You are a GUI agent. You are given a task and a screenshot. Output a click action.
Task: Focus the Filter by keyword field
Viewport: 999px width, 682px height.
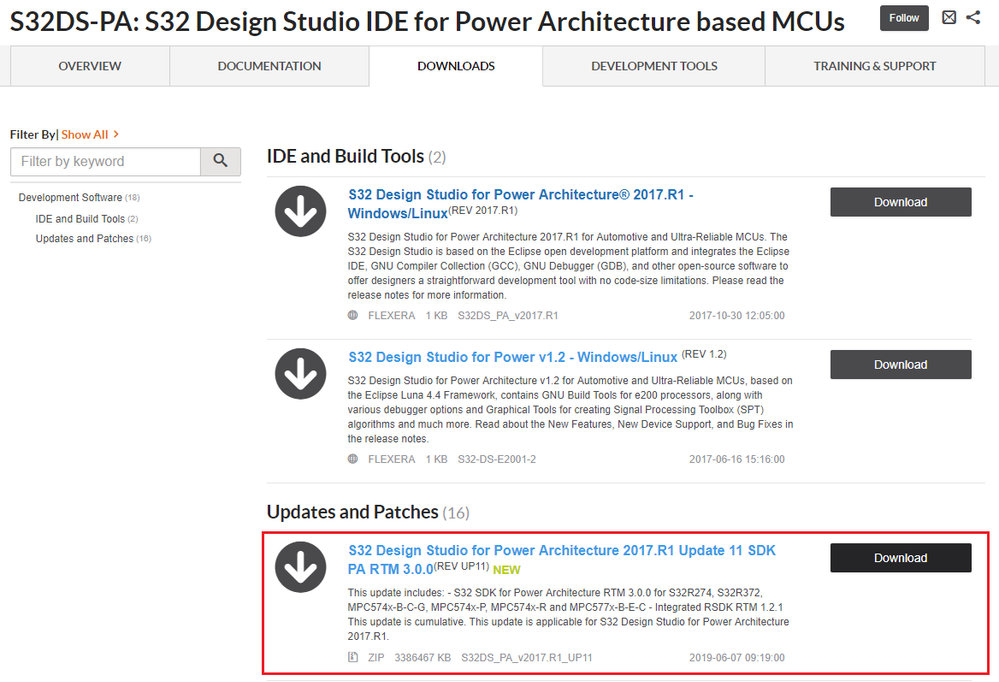tap(105, 161)
